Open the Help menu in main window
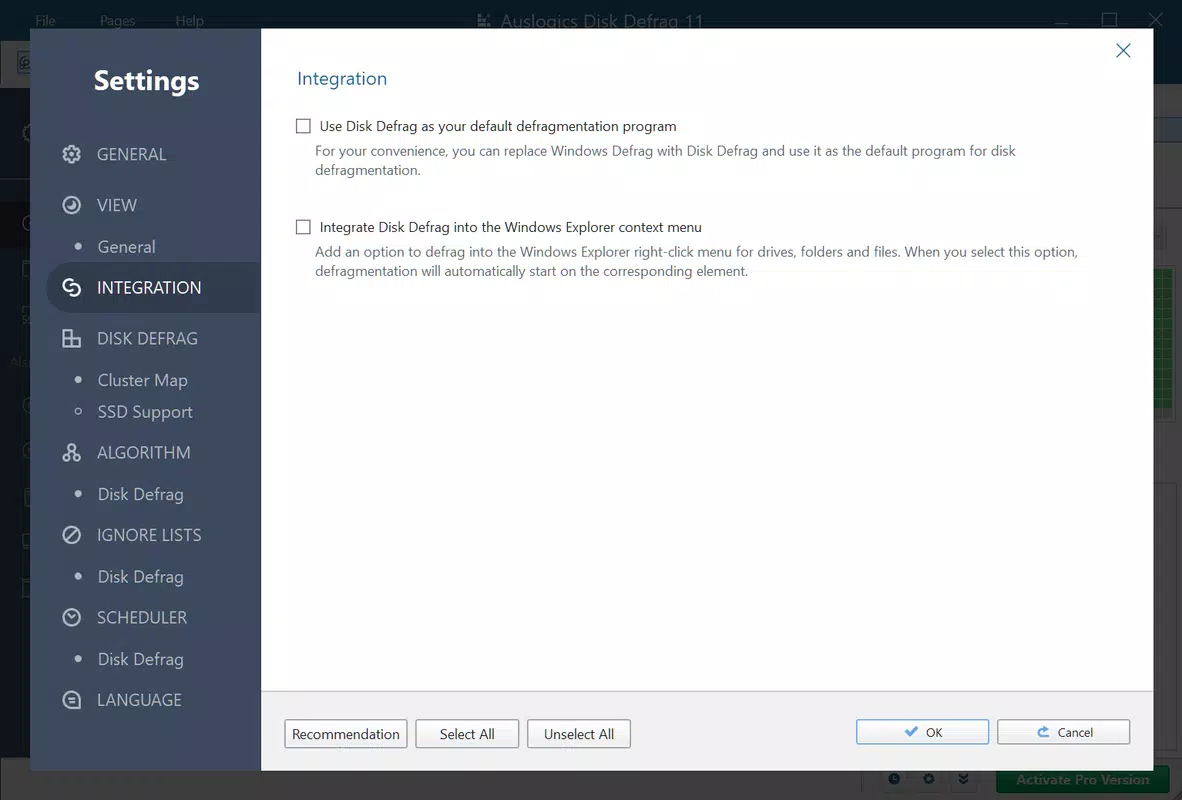Image resolution: width=1182 pixels, height=800 pixels. point(189,20)
